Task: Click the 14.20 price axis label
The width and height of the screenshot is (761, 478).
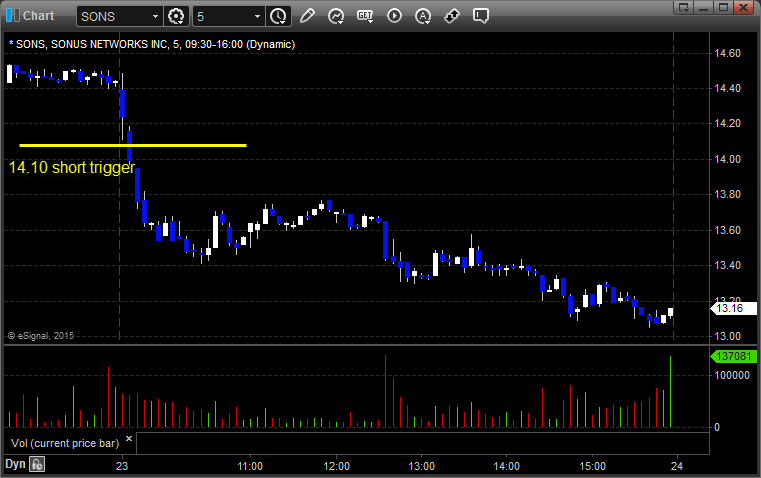Action: (x=728, y=123)
